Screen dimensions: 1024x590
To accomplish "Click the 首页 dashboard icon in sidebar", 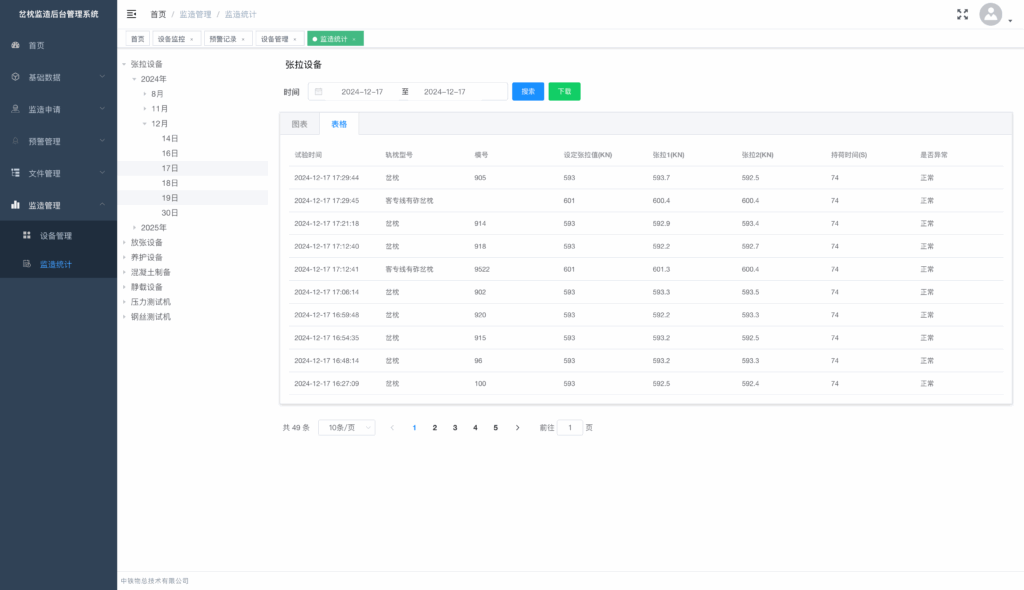I will 15,45.
